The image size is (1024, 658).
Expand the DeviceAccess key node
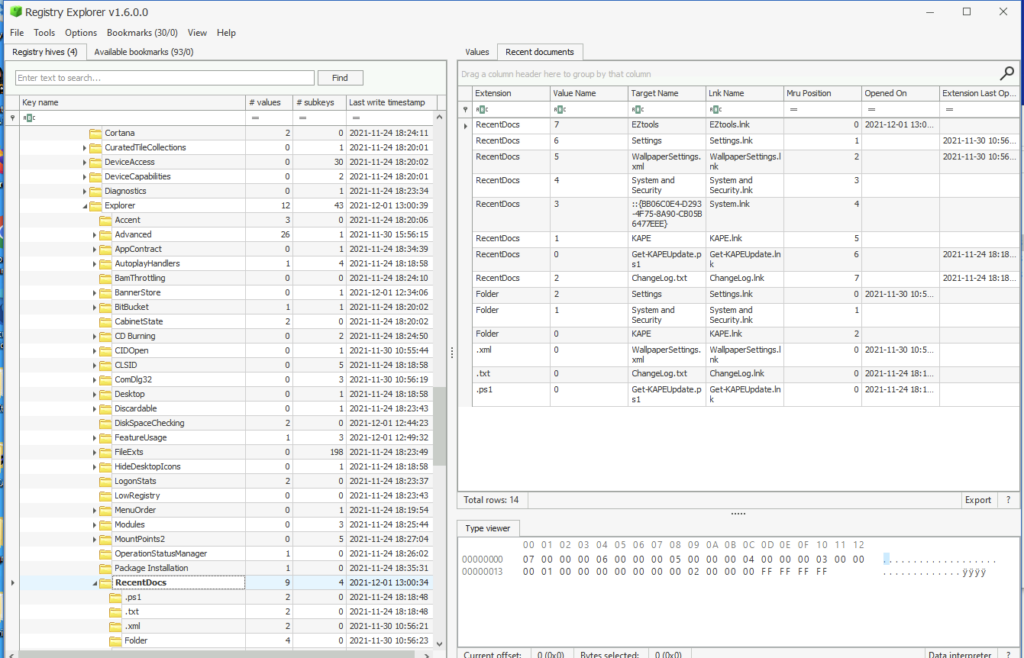click(x=85, y=163)
